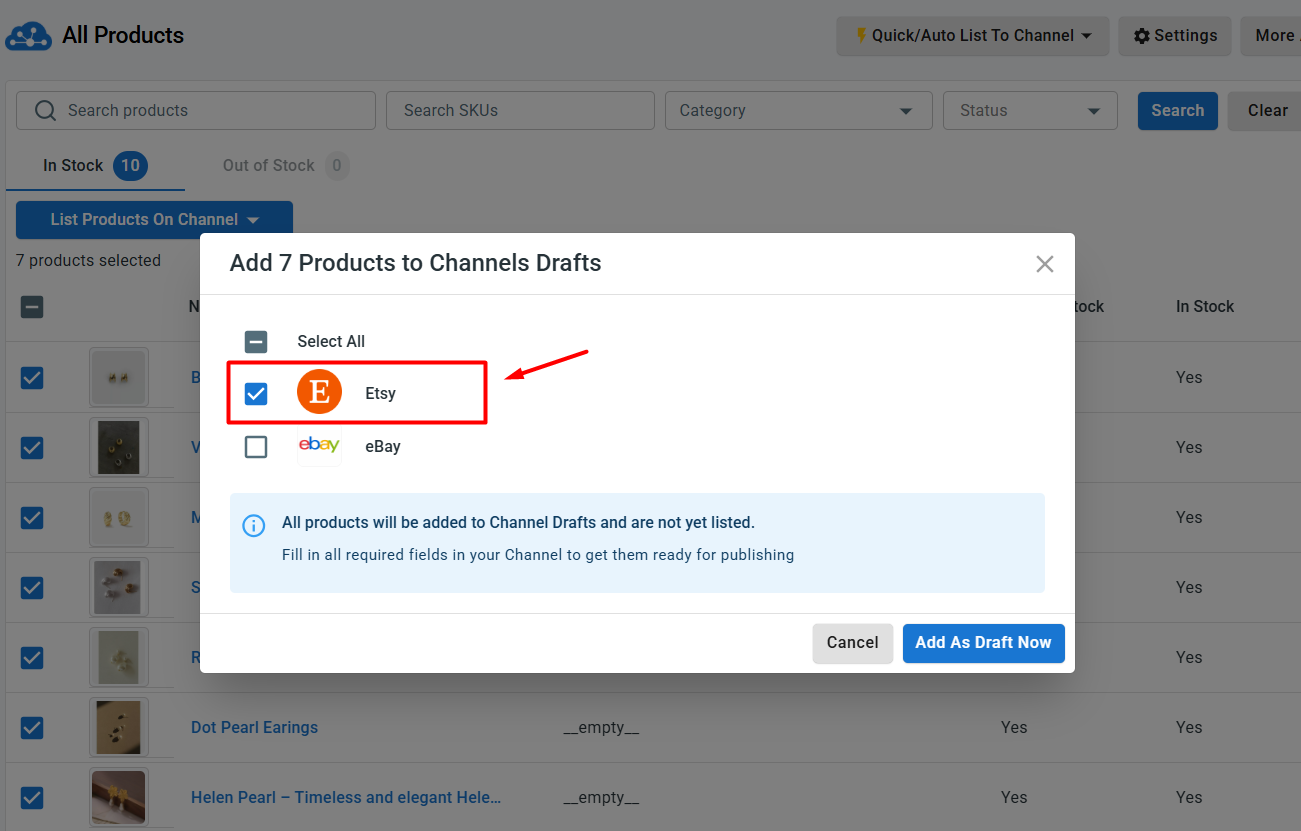Click the Search products input field
The height and width of the screenshot is (831, 1301).
196,110
